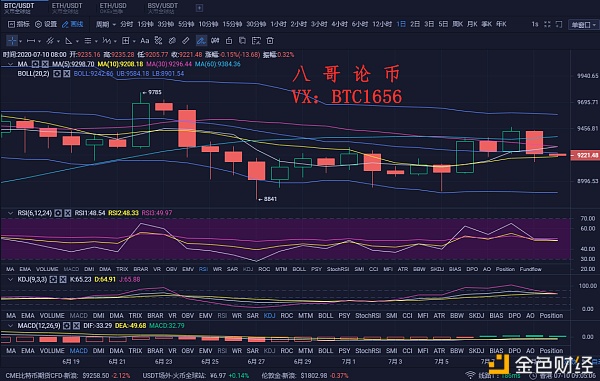Select the 月K monthly period

pyautogui.click(x=472, y=24)
